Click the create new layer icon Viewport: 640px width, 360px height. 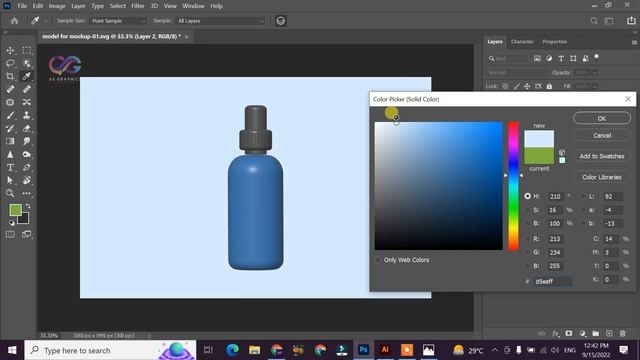(x=609, y=333)
